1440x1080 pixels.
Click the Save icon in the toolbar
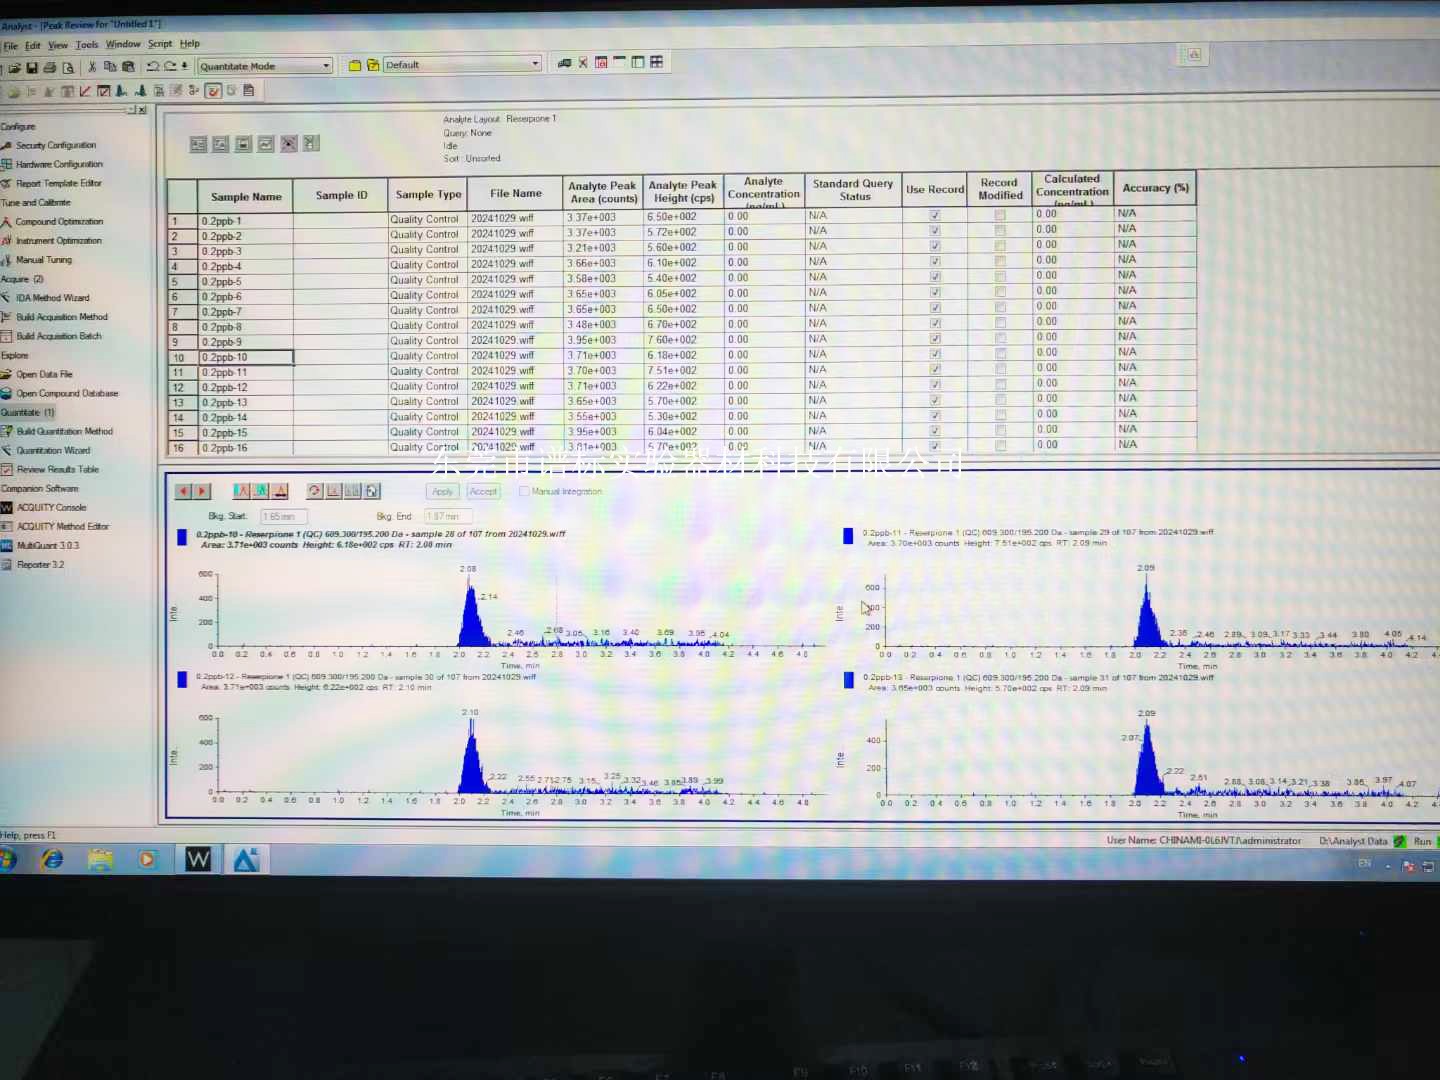click(32, 68)
